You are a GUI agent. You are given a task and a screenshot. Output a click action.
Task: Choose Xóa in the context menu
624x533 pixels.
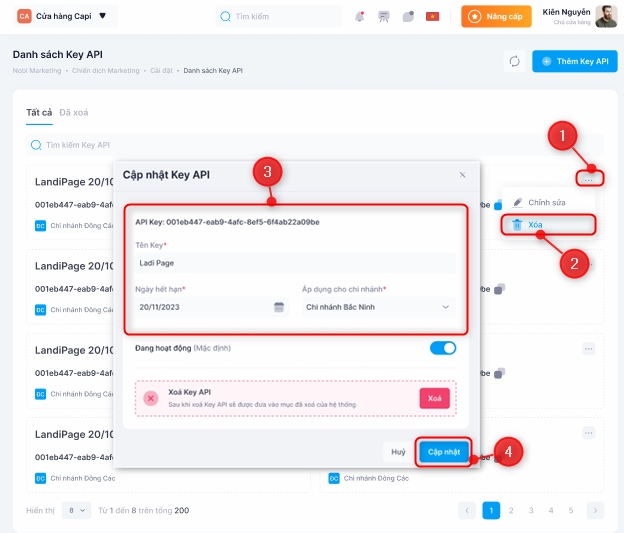[x=546, y=224]
